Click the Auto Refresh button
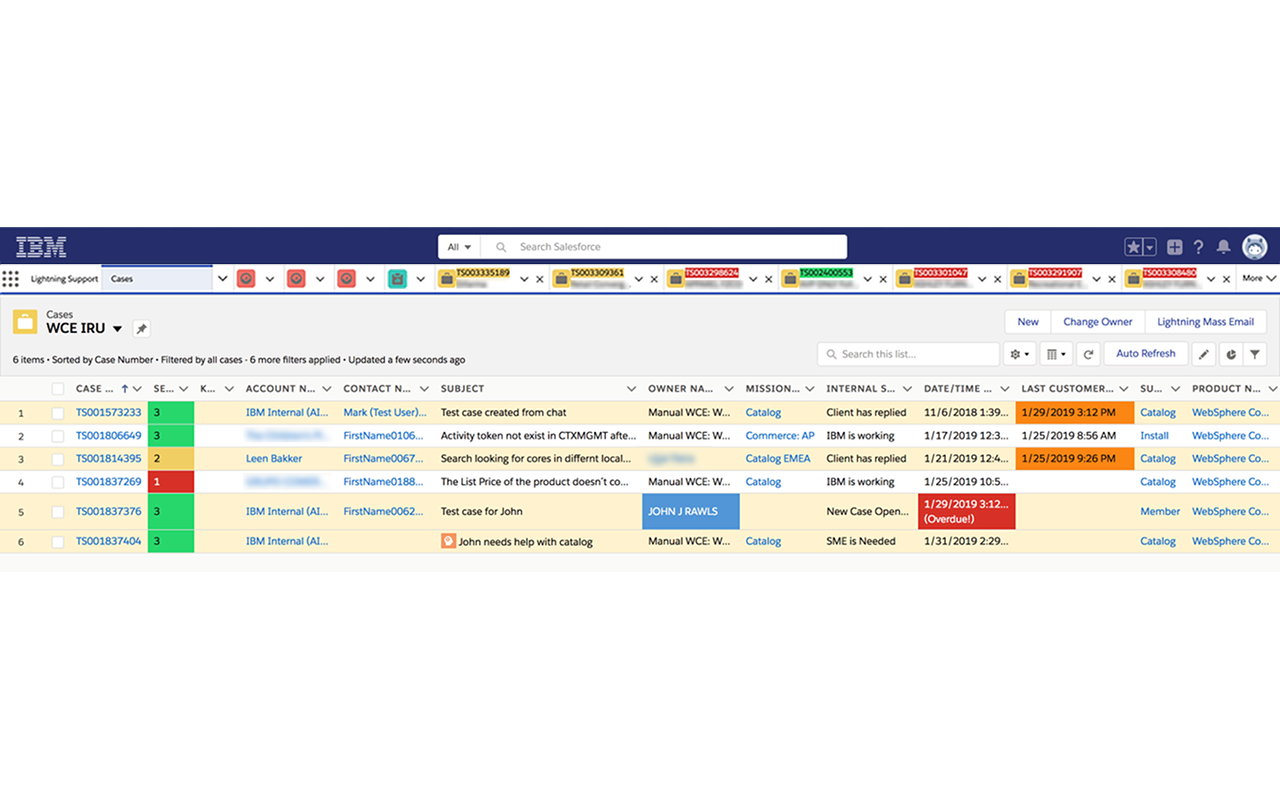The height and width of the screenshot is (800, 1280). (1145, 354)
